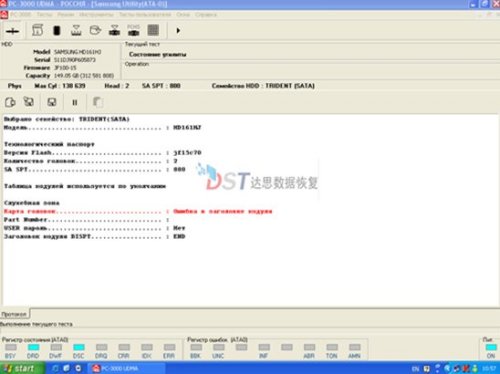Click the SA SPT : 800 field
The image size is (500, 374).
pos(161,86)
